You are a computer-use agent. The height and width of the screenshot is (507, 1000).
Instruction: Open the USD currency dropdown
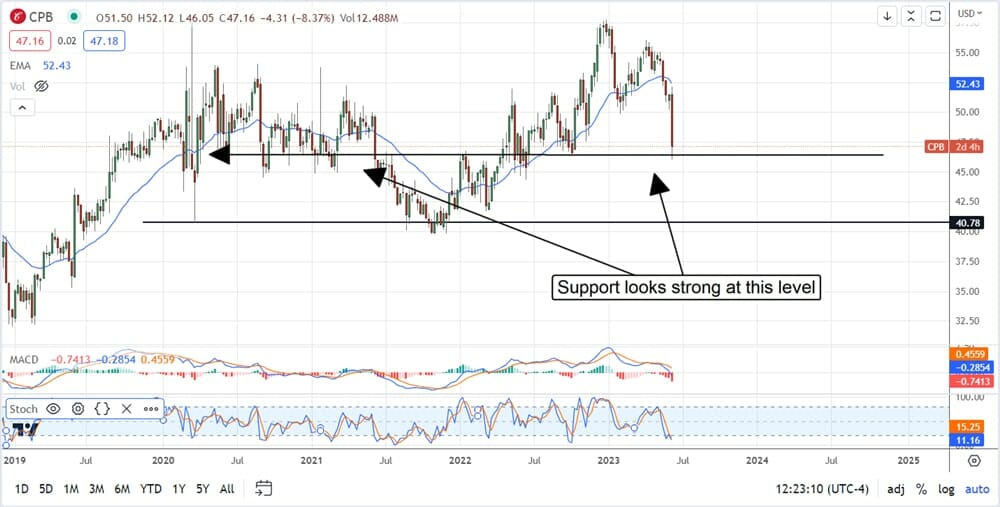[968, 14]
